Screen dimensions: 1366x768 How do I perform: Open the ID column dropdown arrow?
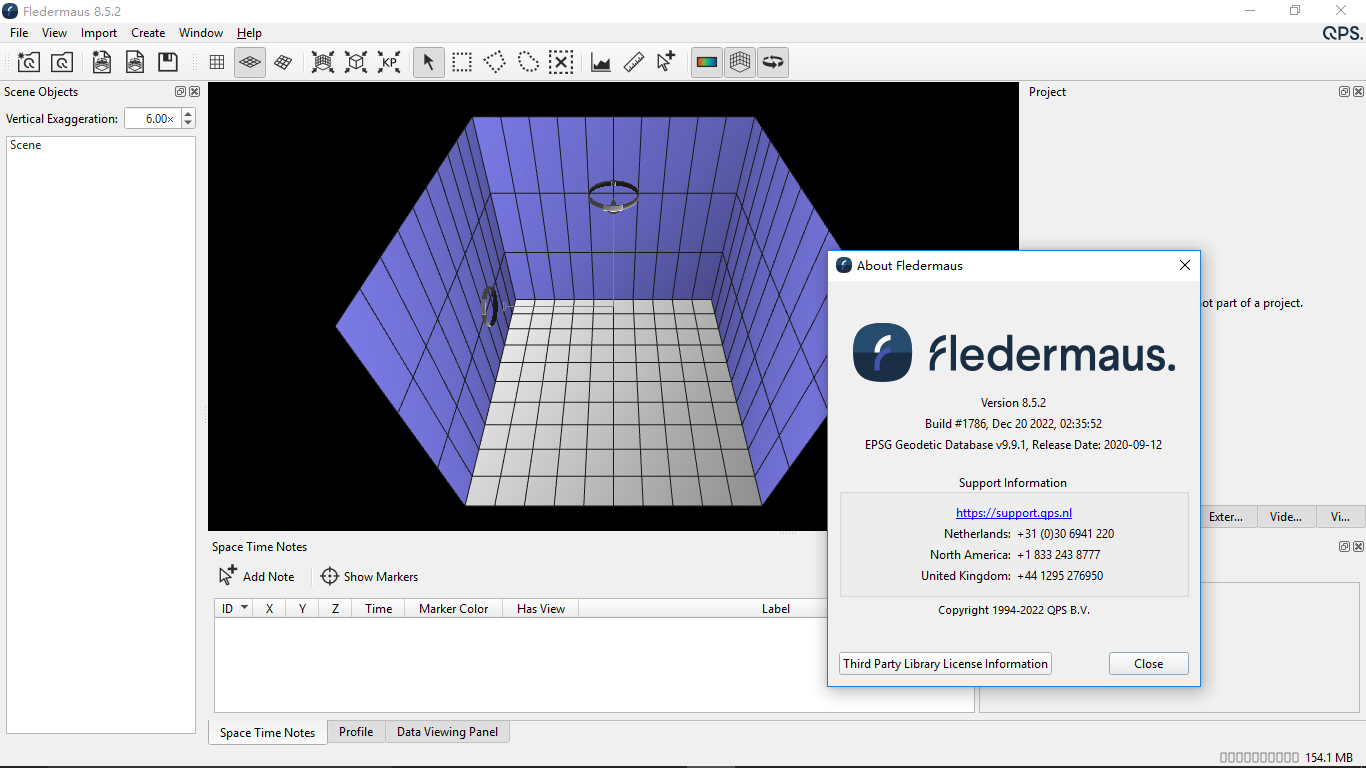pyautogui.click(x=245, y=608)
